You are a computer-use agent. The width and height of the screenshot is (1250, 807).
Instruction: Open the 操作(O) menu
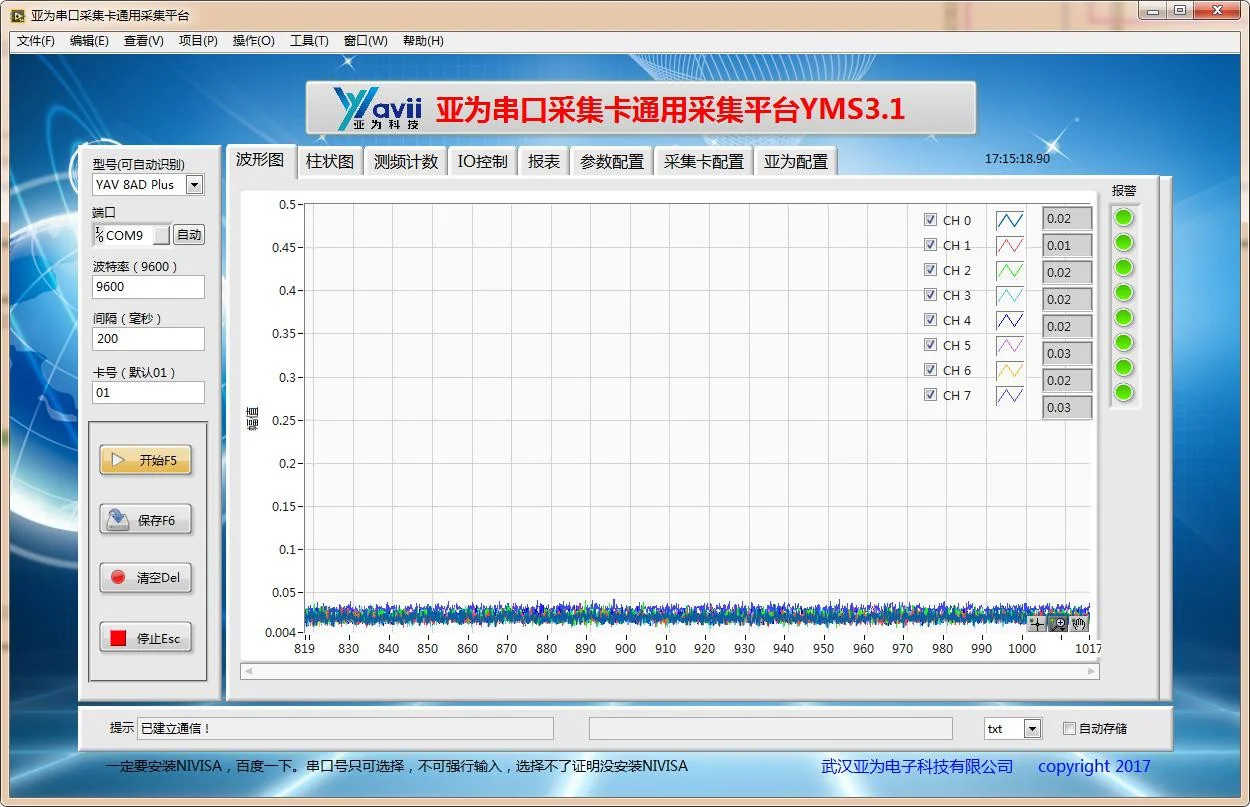click(253, 41)
